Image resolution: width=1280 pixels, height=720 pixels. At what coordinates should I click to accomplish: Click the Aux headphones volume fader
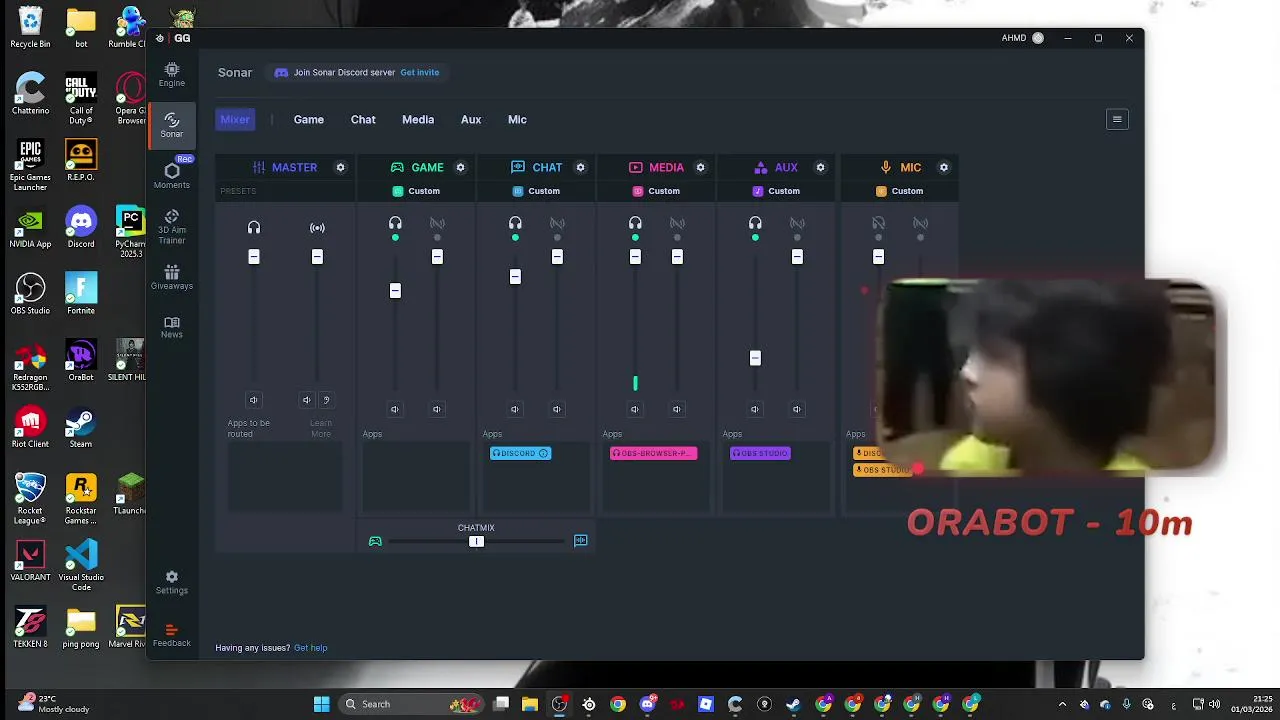[x=755, y=358]
